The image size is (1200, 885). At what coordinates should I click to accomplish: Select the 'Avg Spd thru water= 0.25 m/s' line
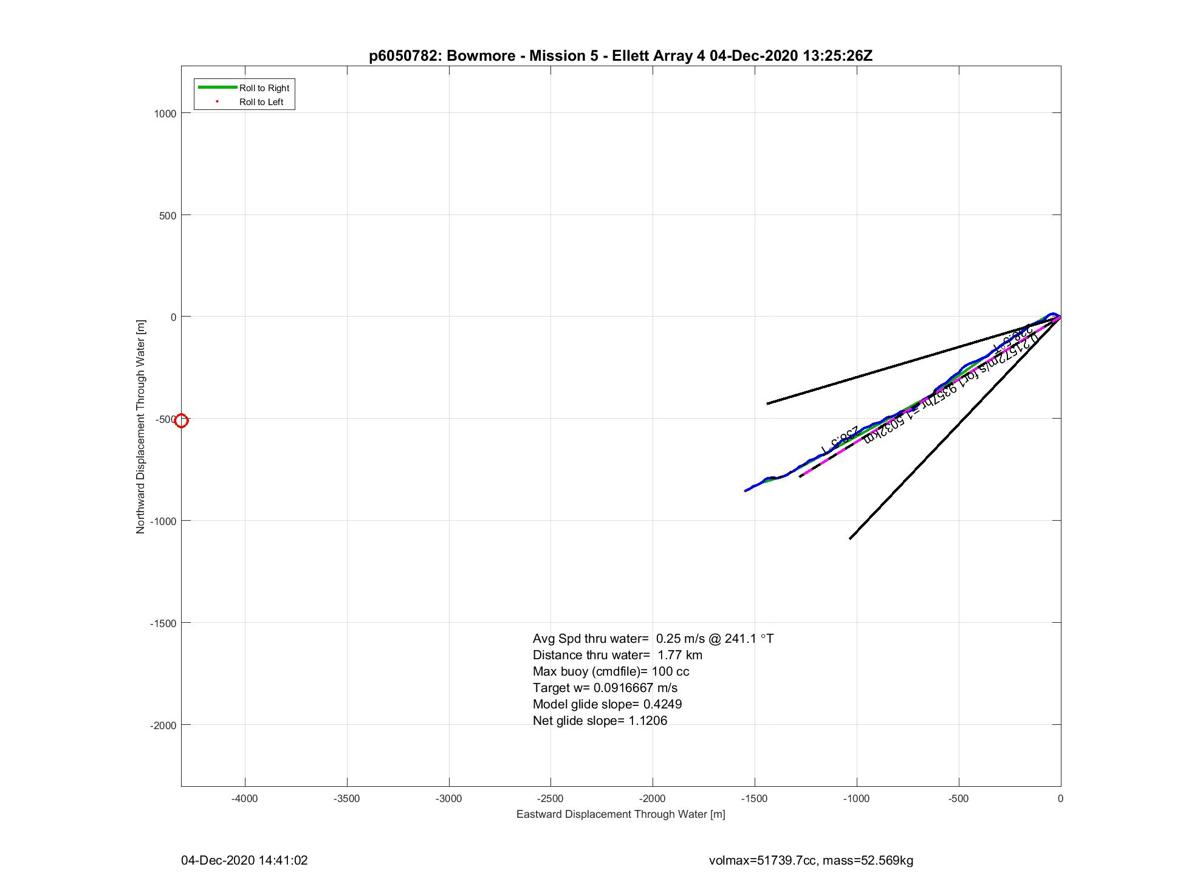(653, 638)
